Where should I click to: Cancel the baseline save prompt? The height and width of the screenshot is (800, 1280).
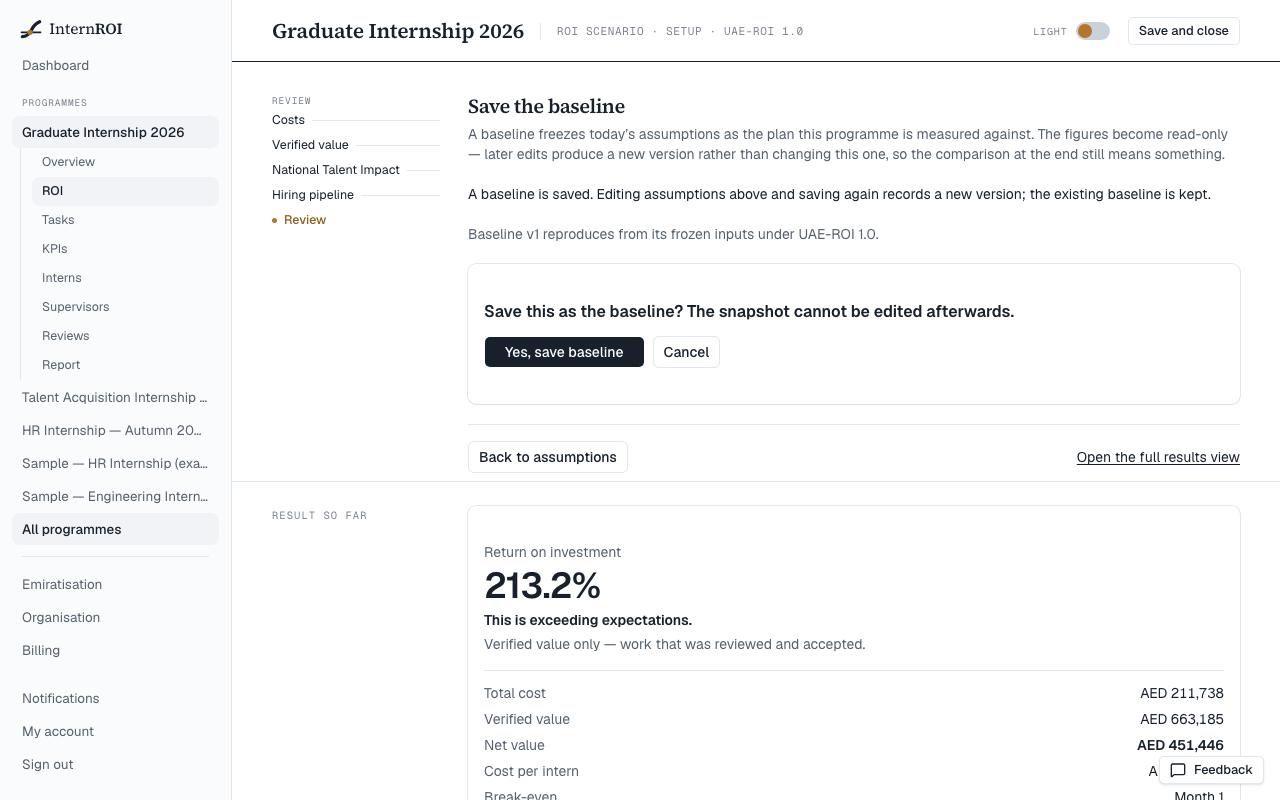point(686,352)
